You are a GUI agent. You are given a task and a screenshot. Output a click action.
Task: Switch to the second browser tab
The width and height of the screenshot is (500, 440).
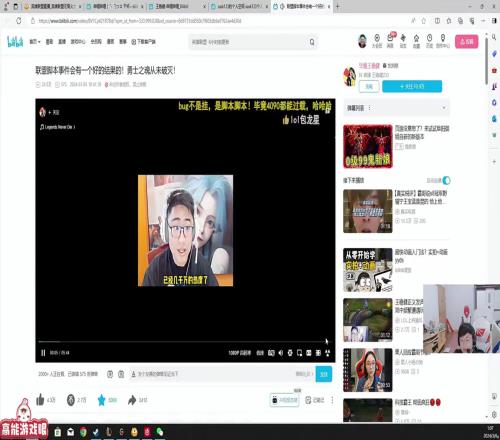115,6
